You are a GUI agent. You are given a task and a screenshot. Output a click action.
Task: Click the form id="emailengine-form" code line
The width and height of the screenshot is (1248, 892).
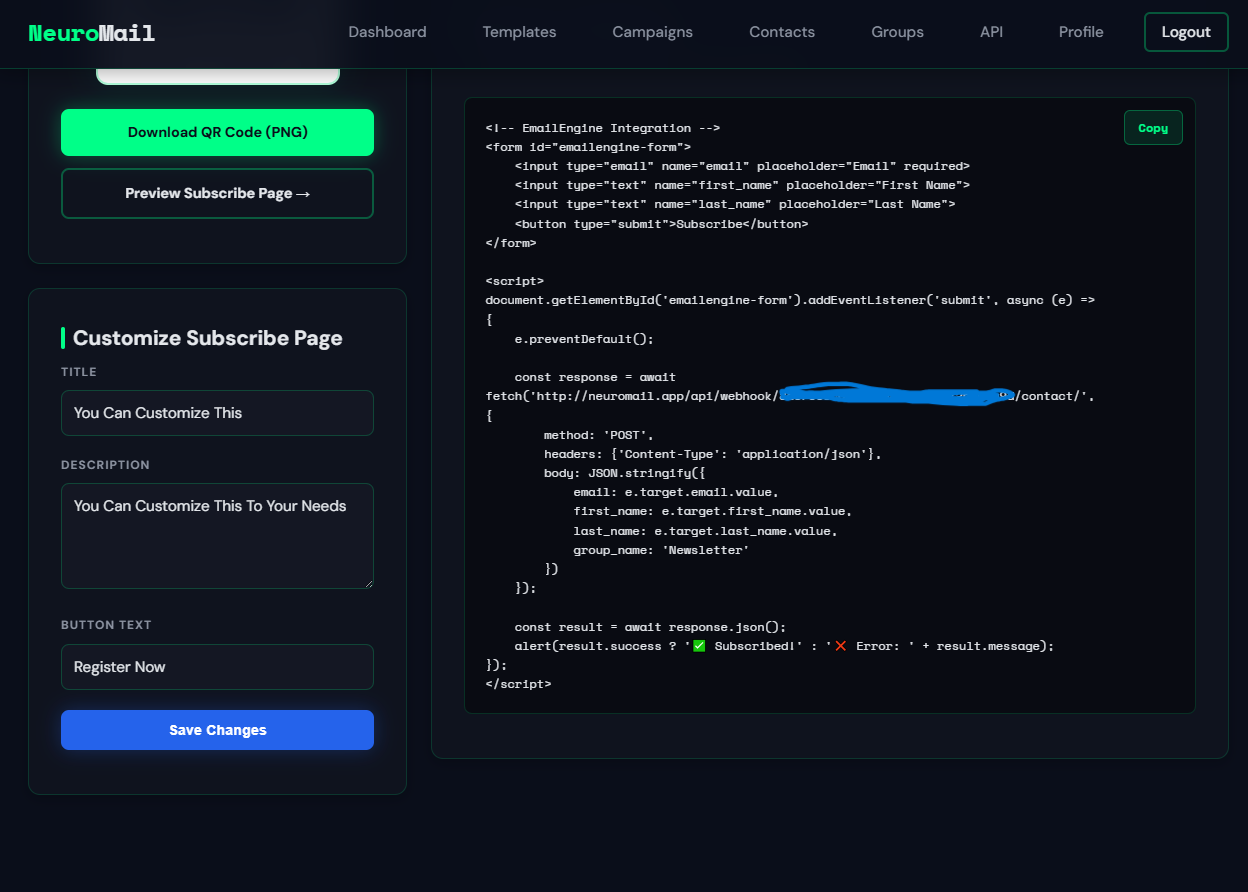tap(588, 147)
